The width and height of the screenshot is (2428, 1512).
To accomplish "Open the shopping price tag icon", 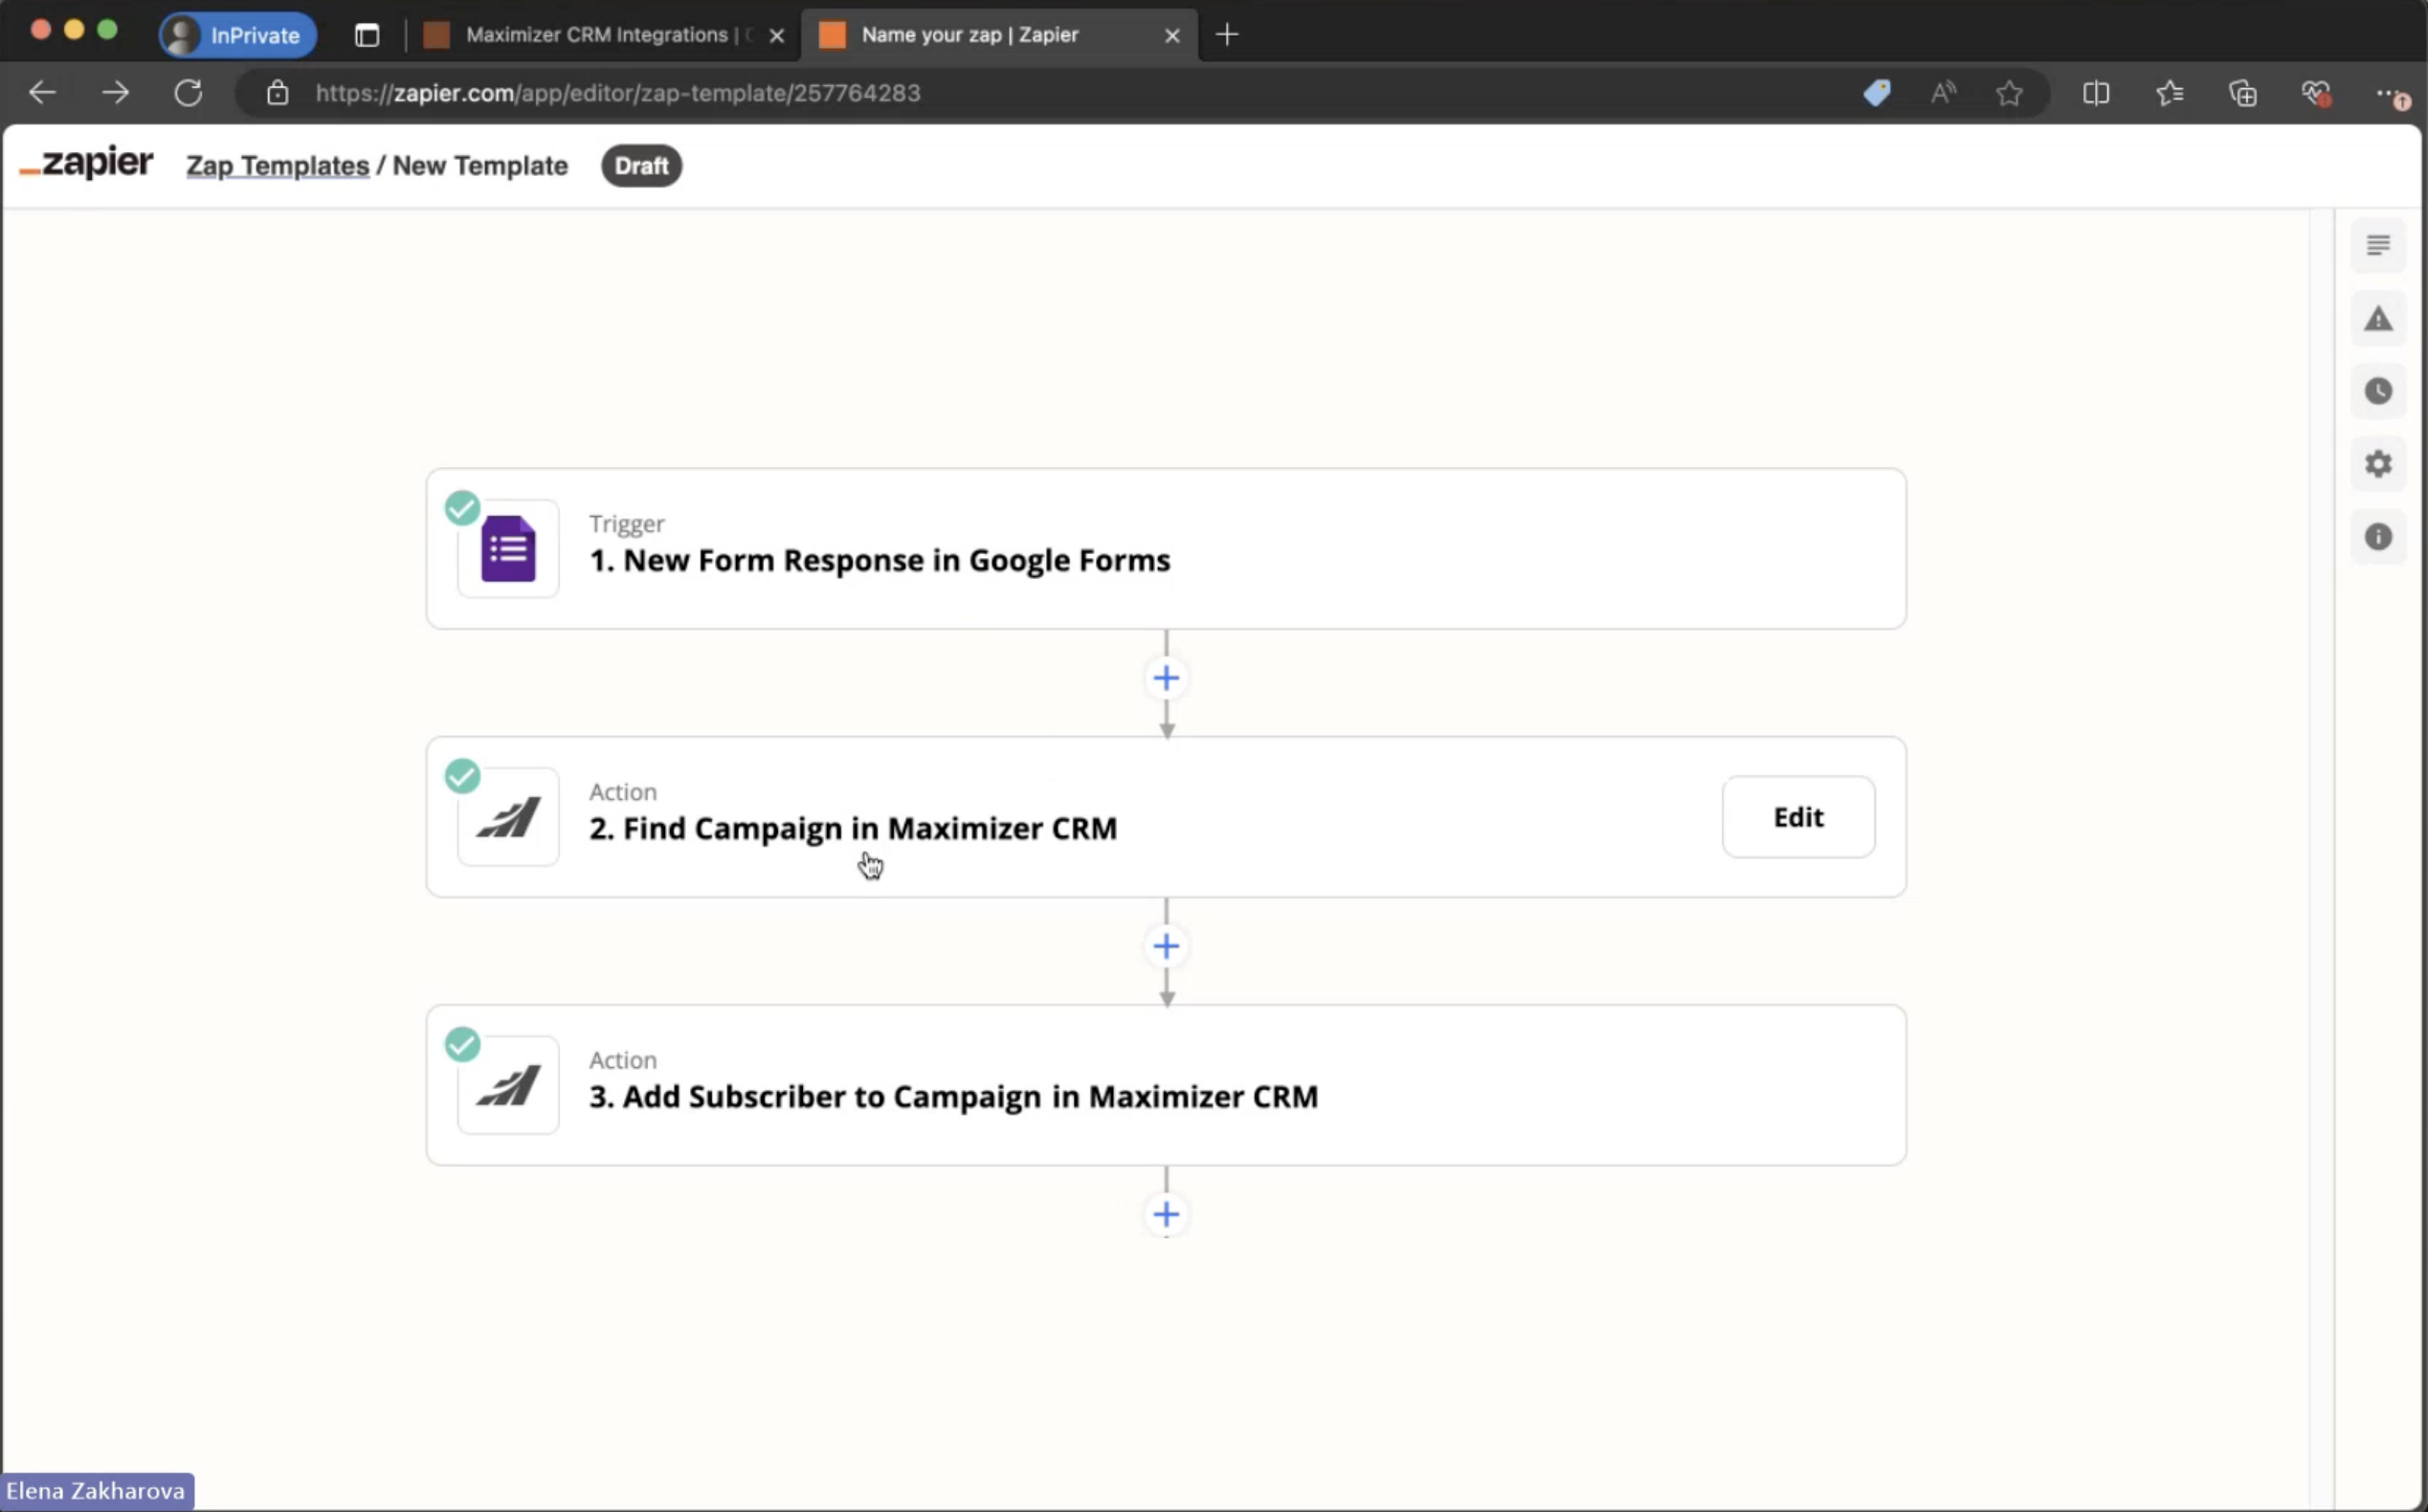I will pos(1877,93).
